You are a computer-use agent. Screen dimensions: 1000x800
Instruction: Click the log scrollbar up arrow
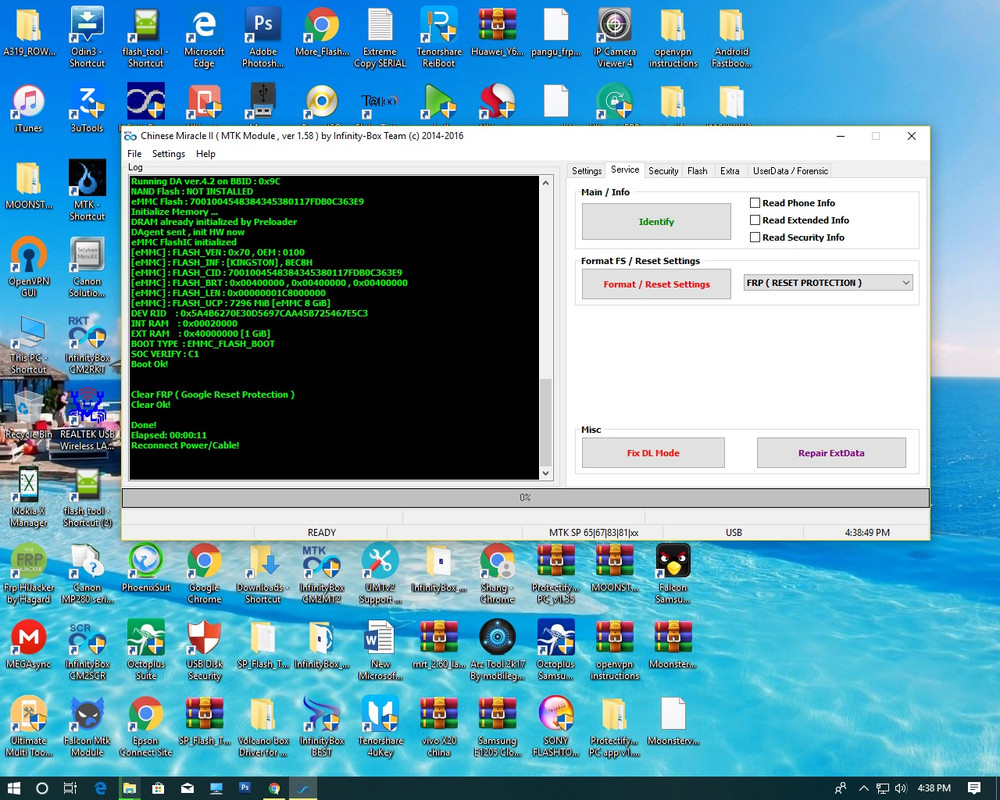click(x=546, y=183)
